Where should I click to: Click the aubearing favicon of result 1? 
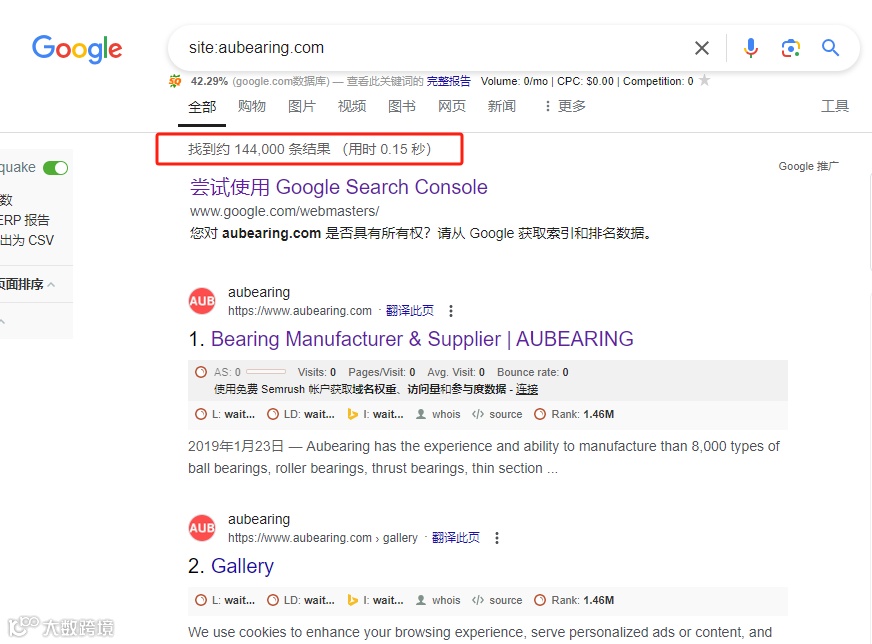pos(202,301)
